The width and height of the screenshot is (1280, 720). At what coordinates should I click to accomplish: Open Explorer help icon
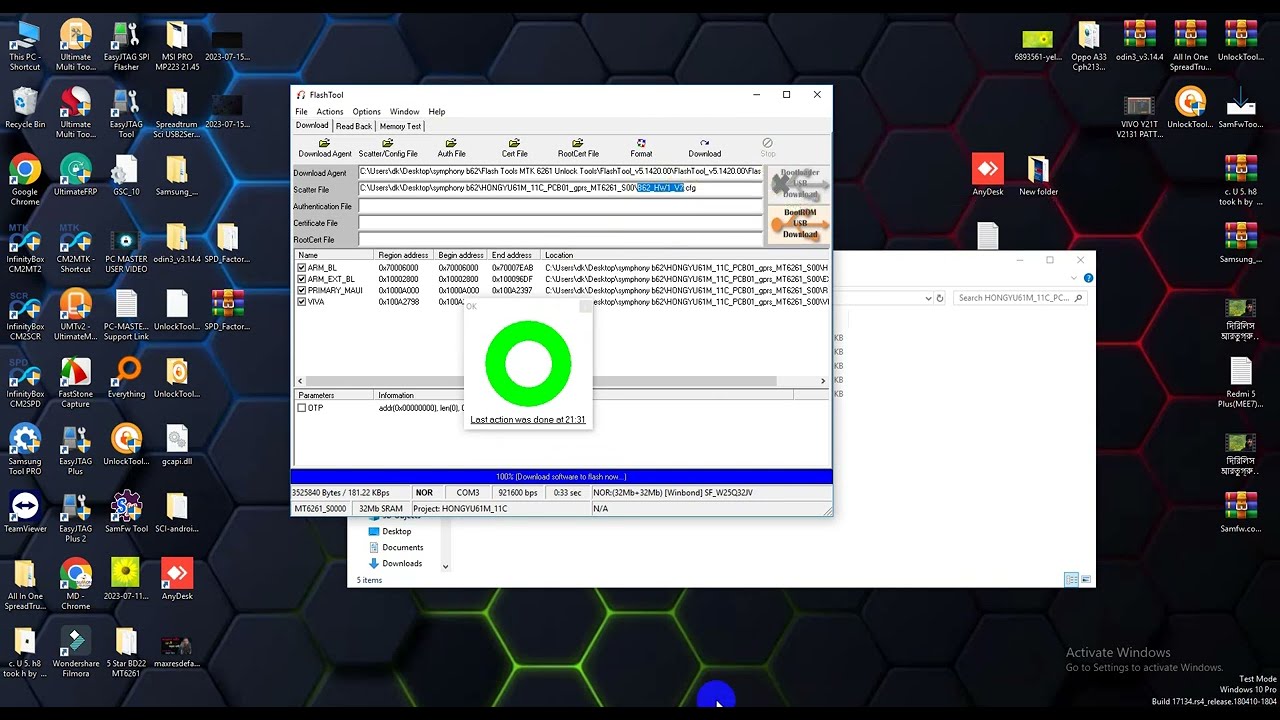click(1088, 278)
